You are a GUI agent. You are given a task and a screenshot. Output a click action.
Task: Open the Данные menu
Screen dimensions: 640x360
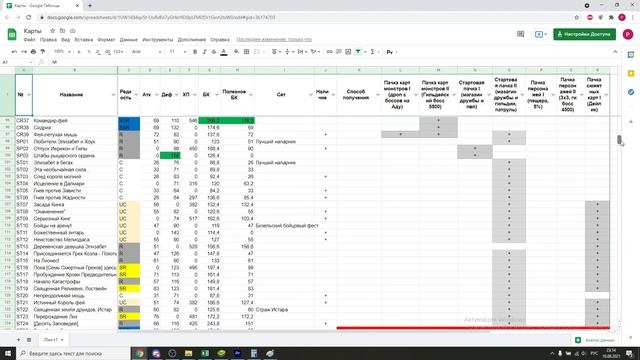[x=129, y=40]
